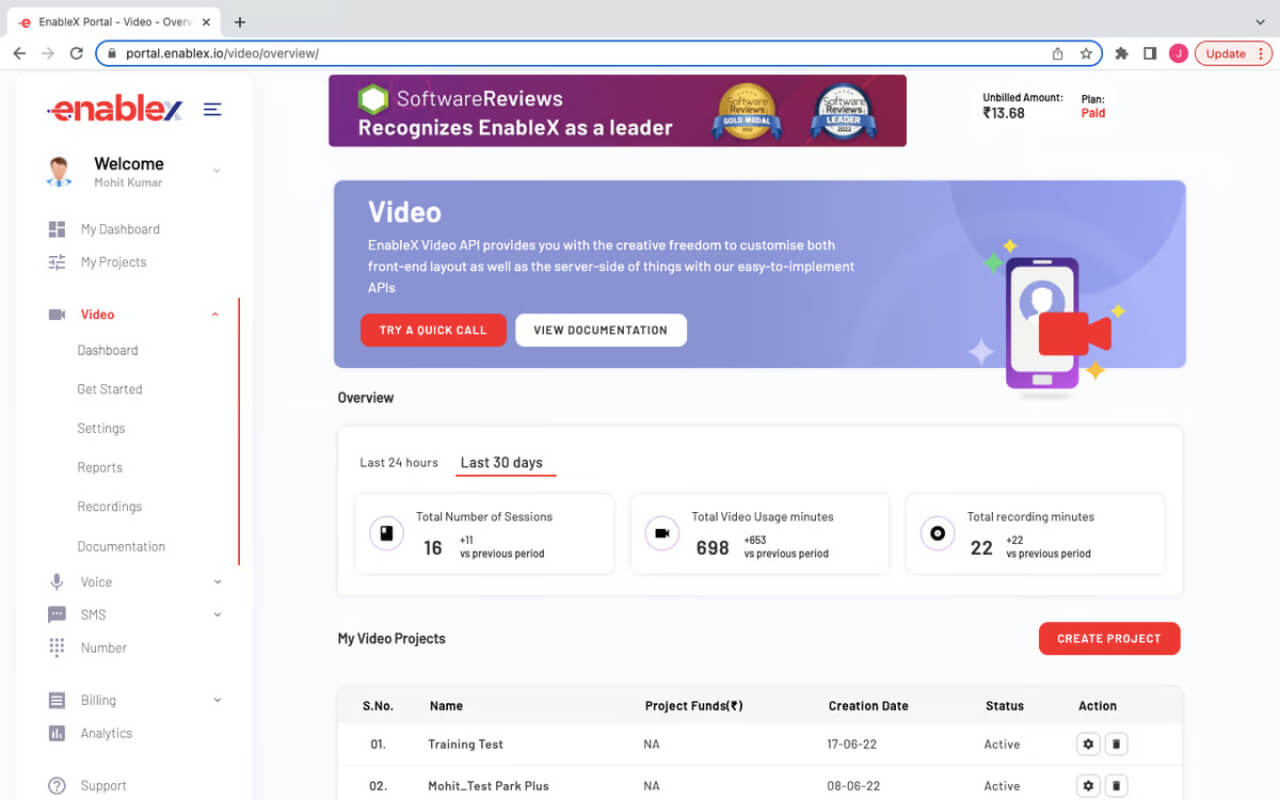Open the Support link in sidebar
This screenshot has height=800, width=1280.
(x=104, y=786)
